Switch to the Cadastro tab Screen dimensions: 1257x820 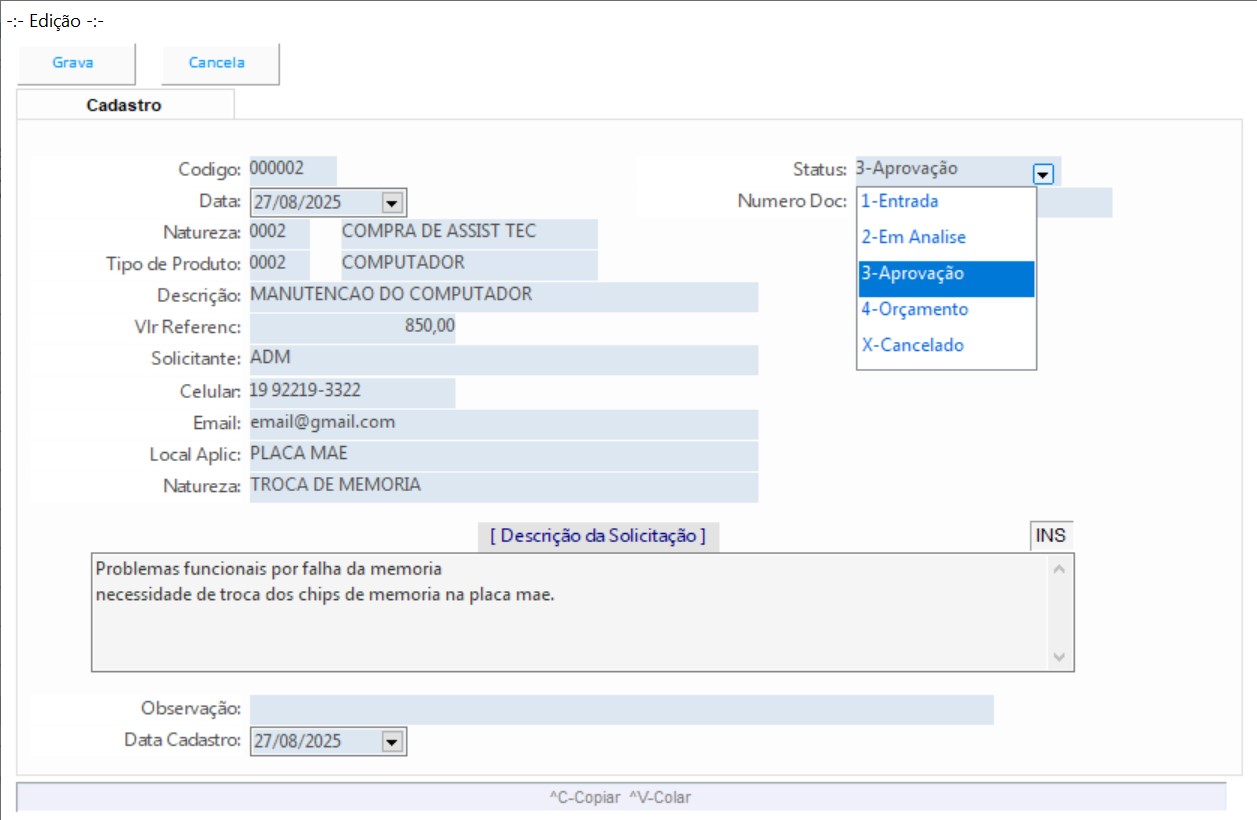124,105
